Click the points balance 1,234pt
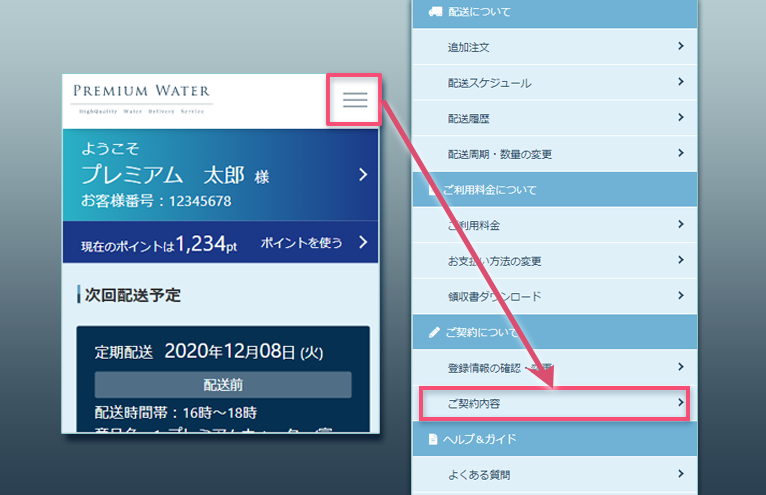The width and height of the screenshot is (766, 495). point(206,244)
